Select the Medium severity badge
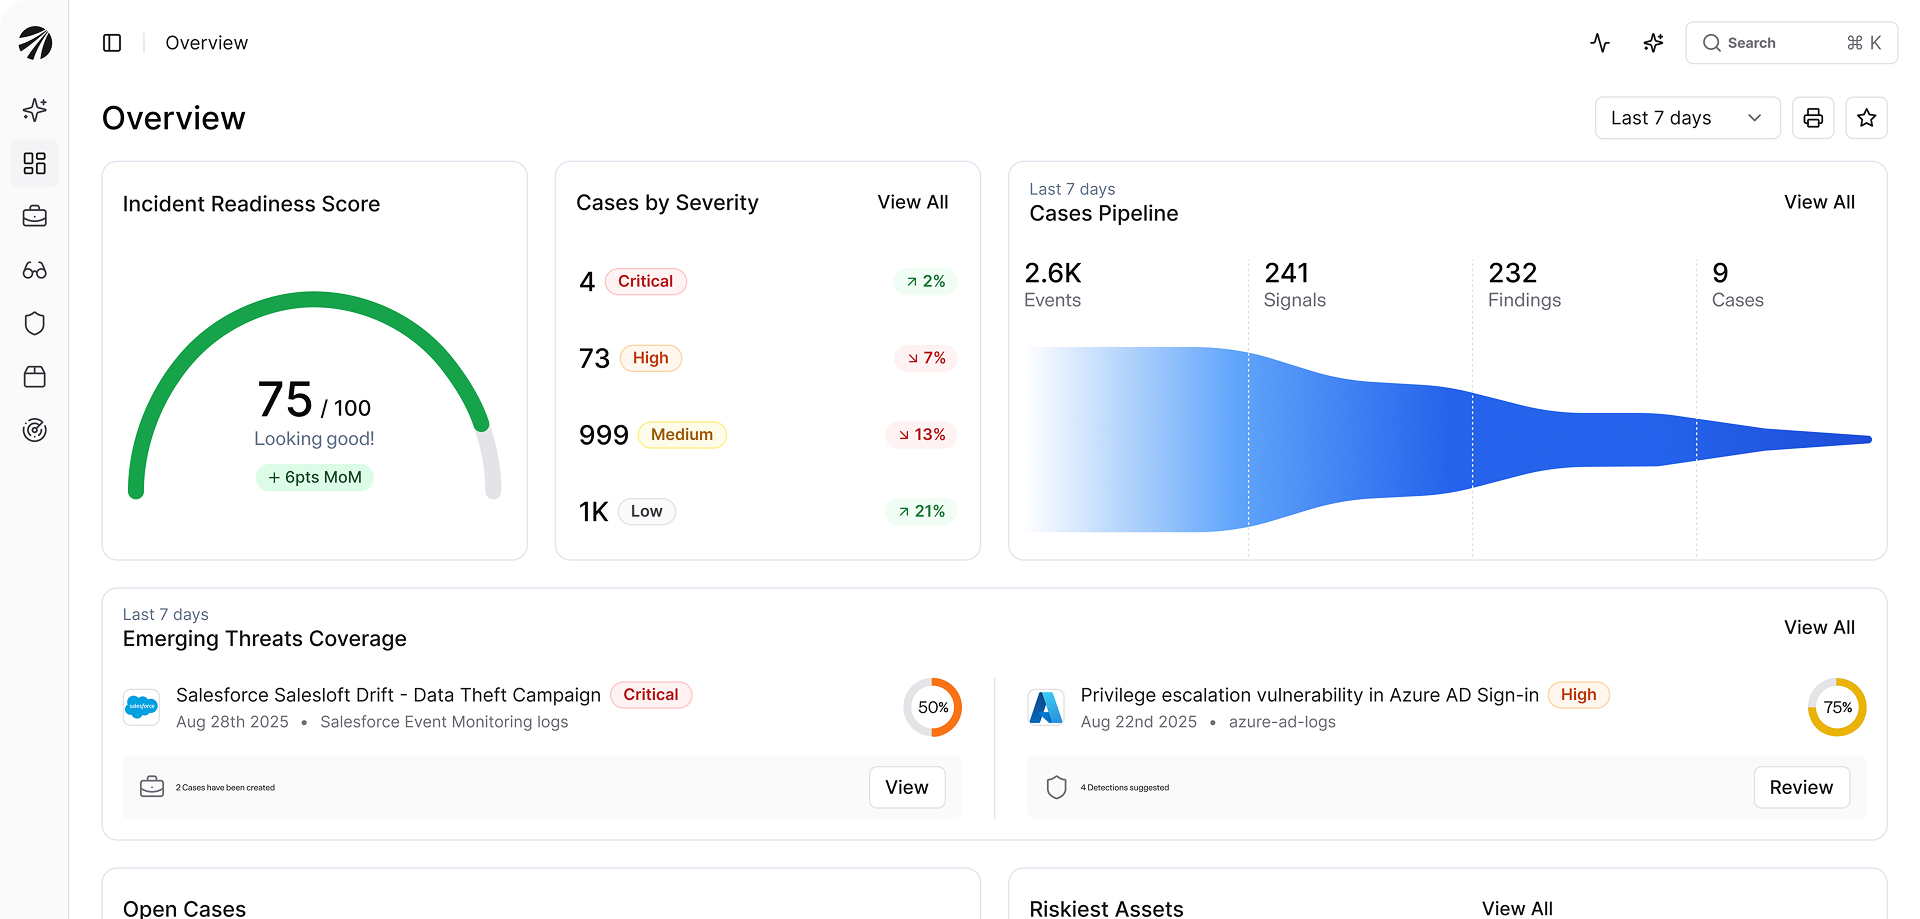Image resolution: width=1920 pixels, height=919 pixels. [x=681, y=435]
